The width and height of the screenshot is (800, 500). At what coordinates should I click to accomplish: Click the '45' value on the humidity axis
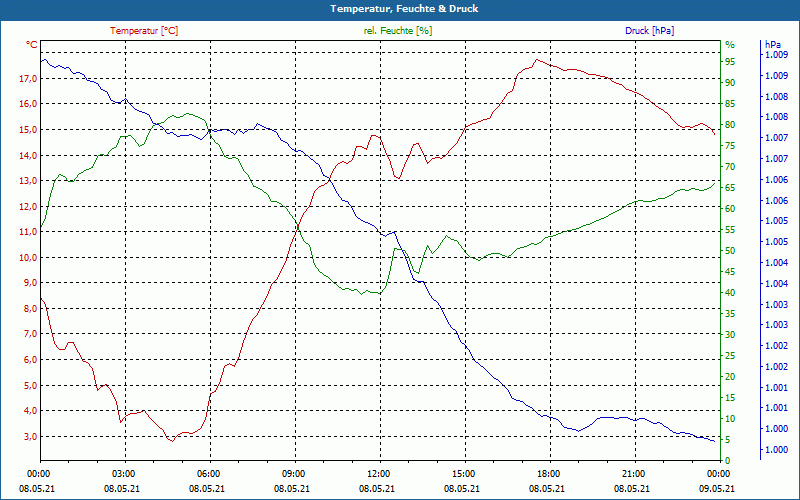tap(730, 272)
